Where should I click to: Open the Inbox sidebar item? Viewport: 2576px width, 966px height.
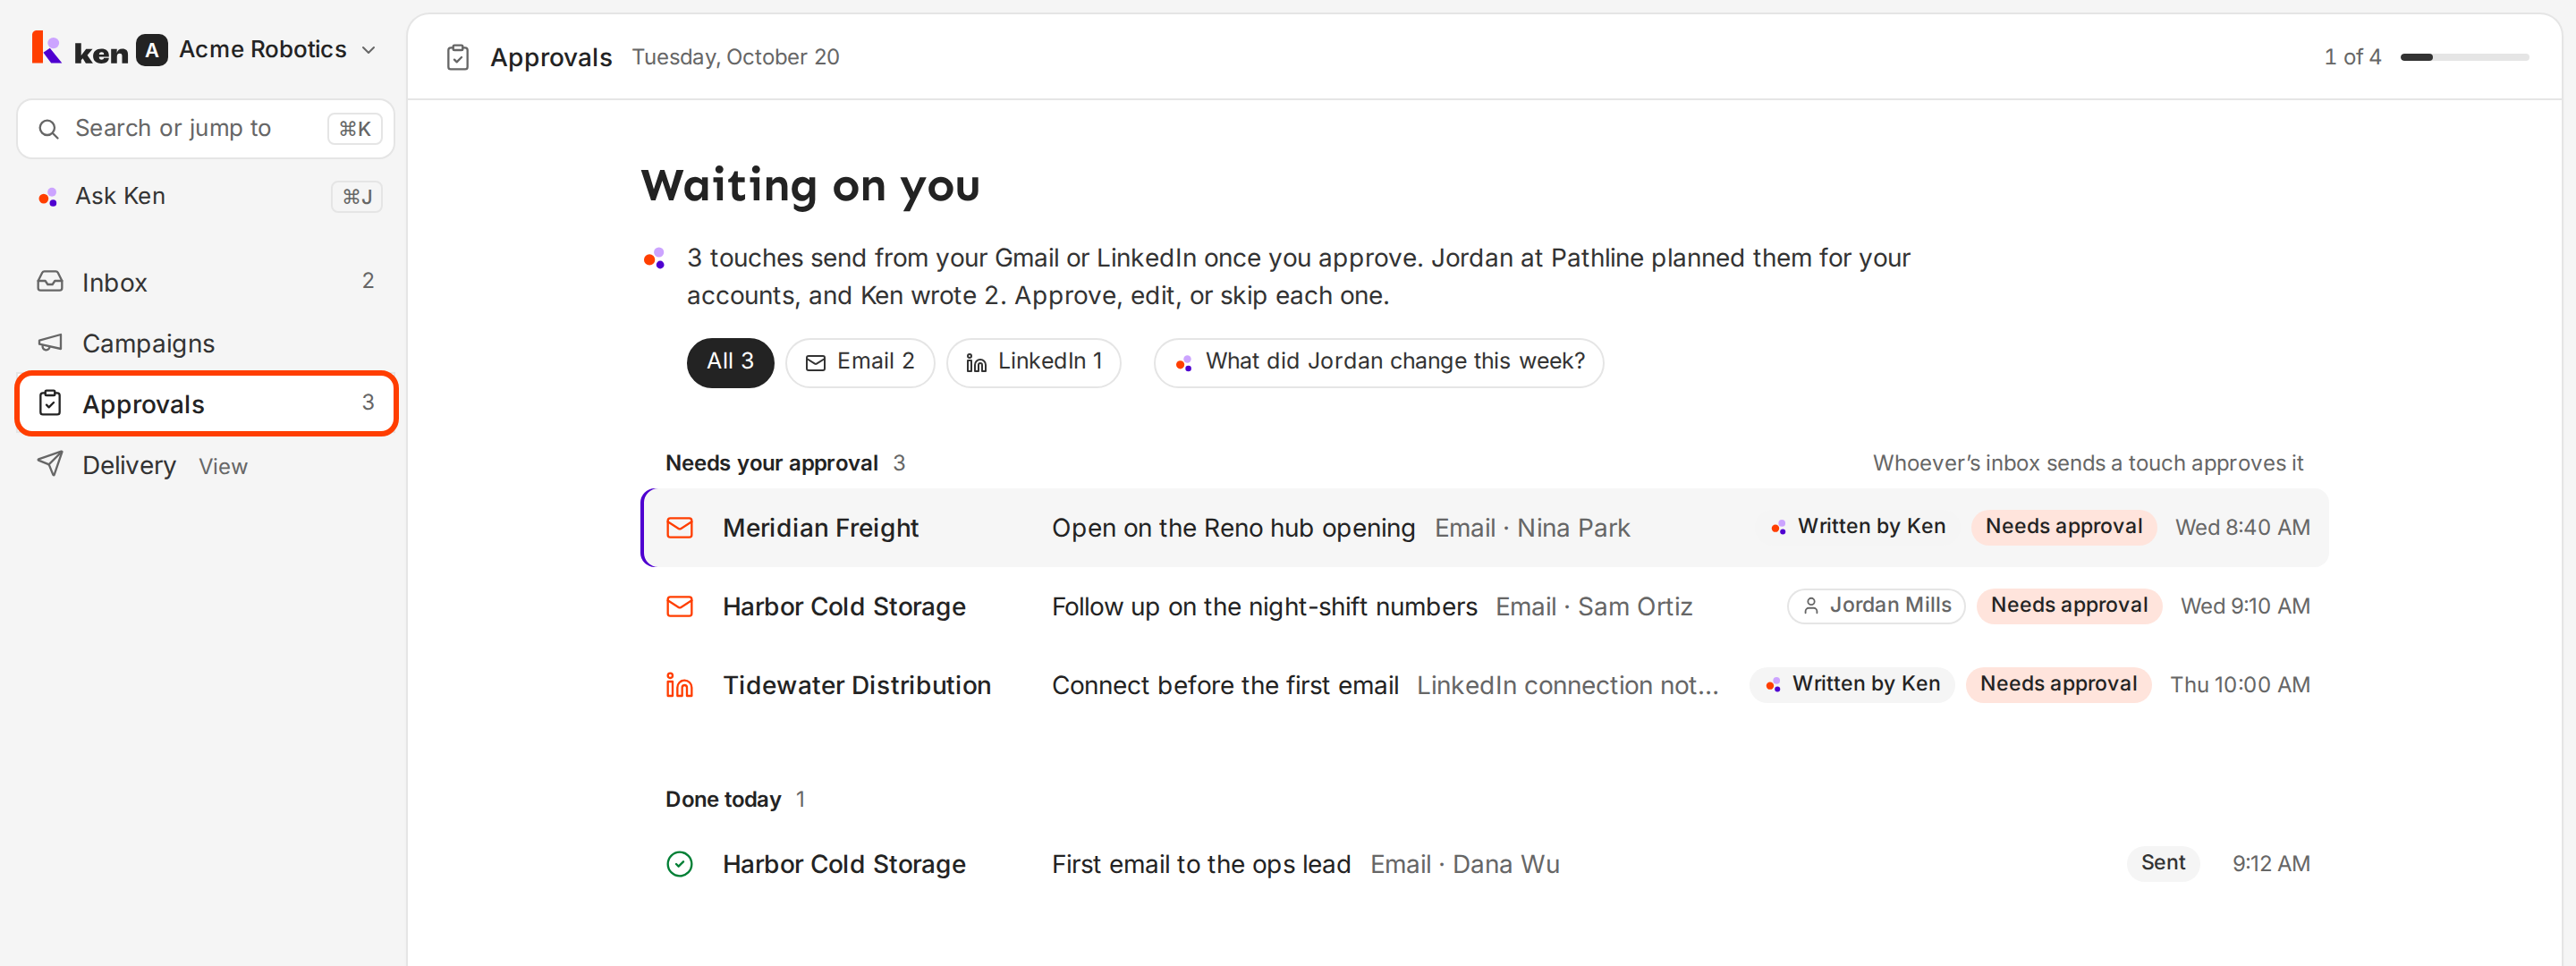205,282
